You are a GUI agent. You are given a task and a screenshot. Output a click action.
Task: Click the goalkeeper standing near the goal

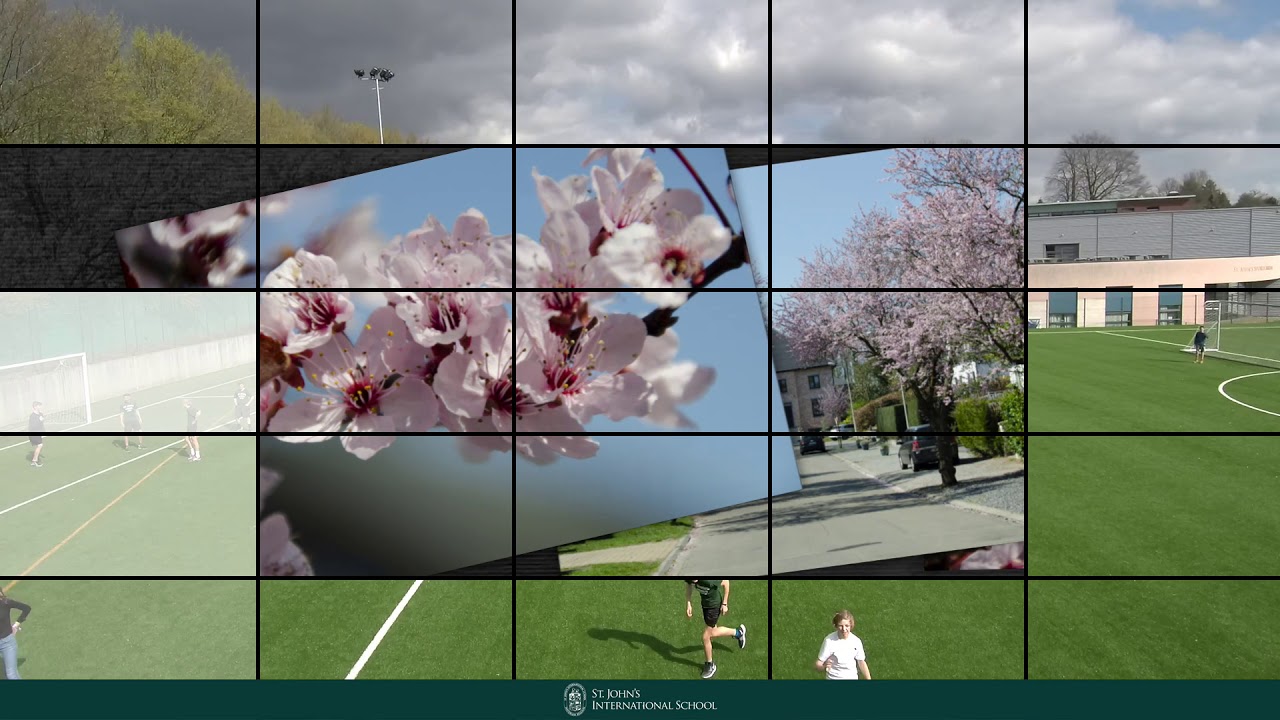(x=1199, y=344)
